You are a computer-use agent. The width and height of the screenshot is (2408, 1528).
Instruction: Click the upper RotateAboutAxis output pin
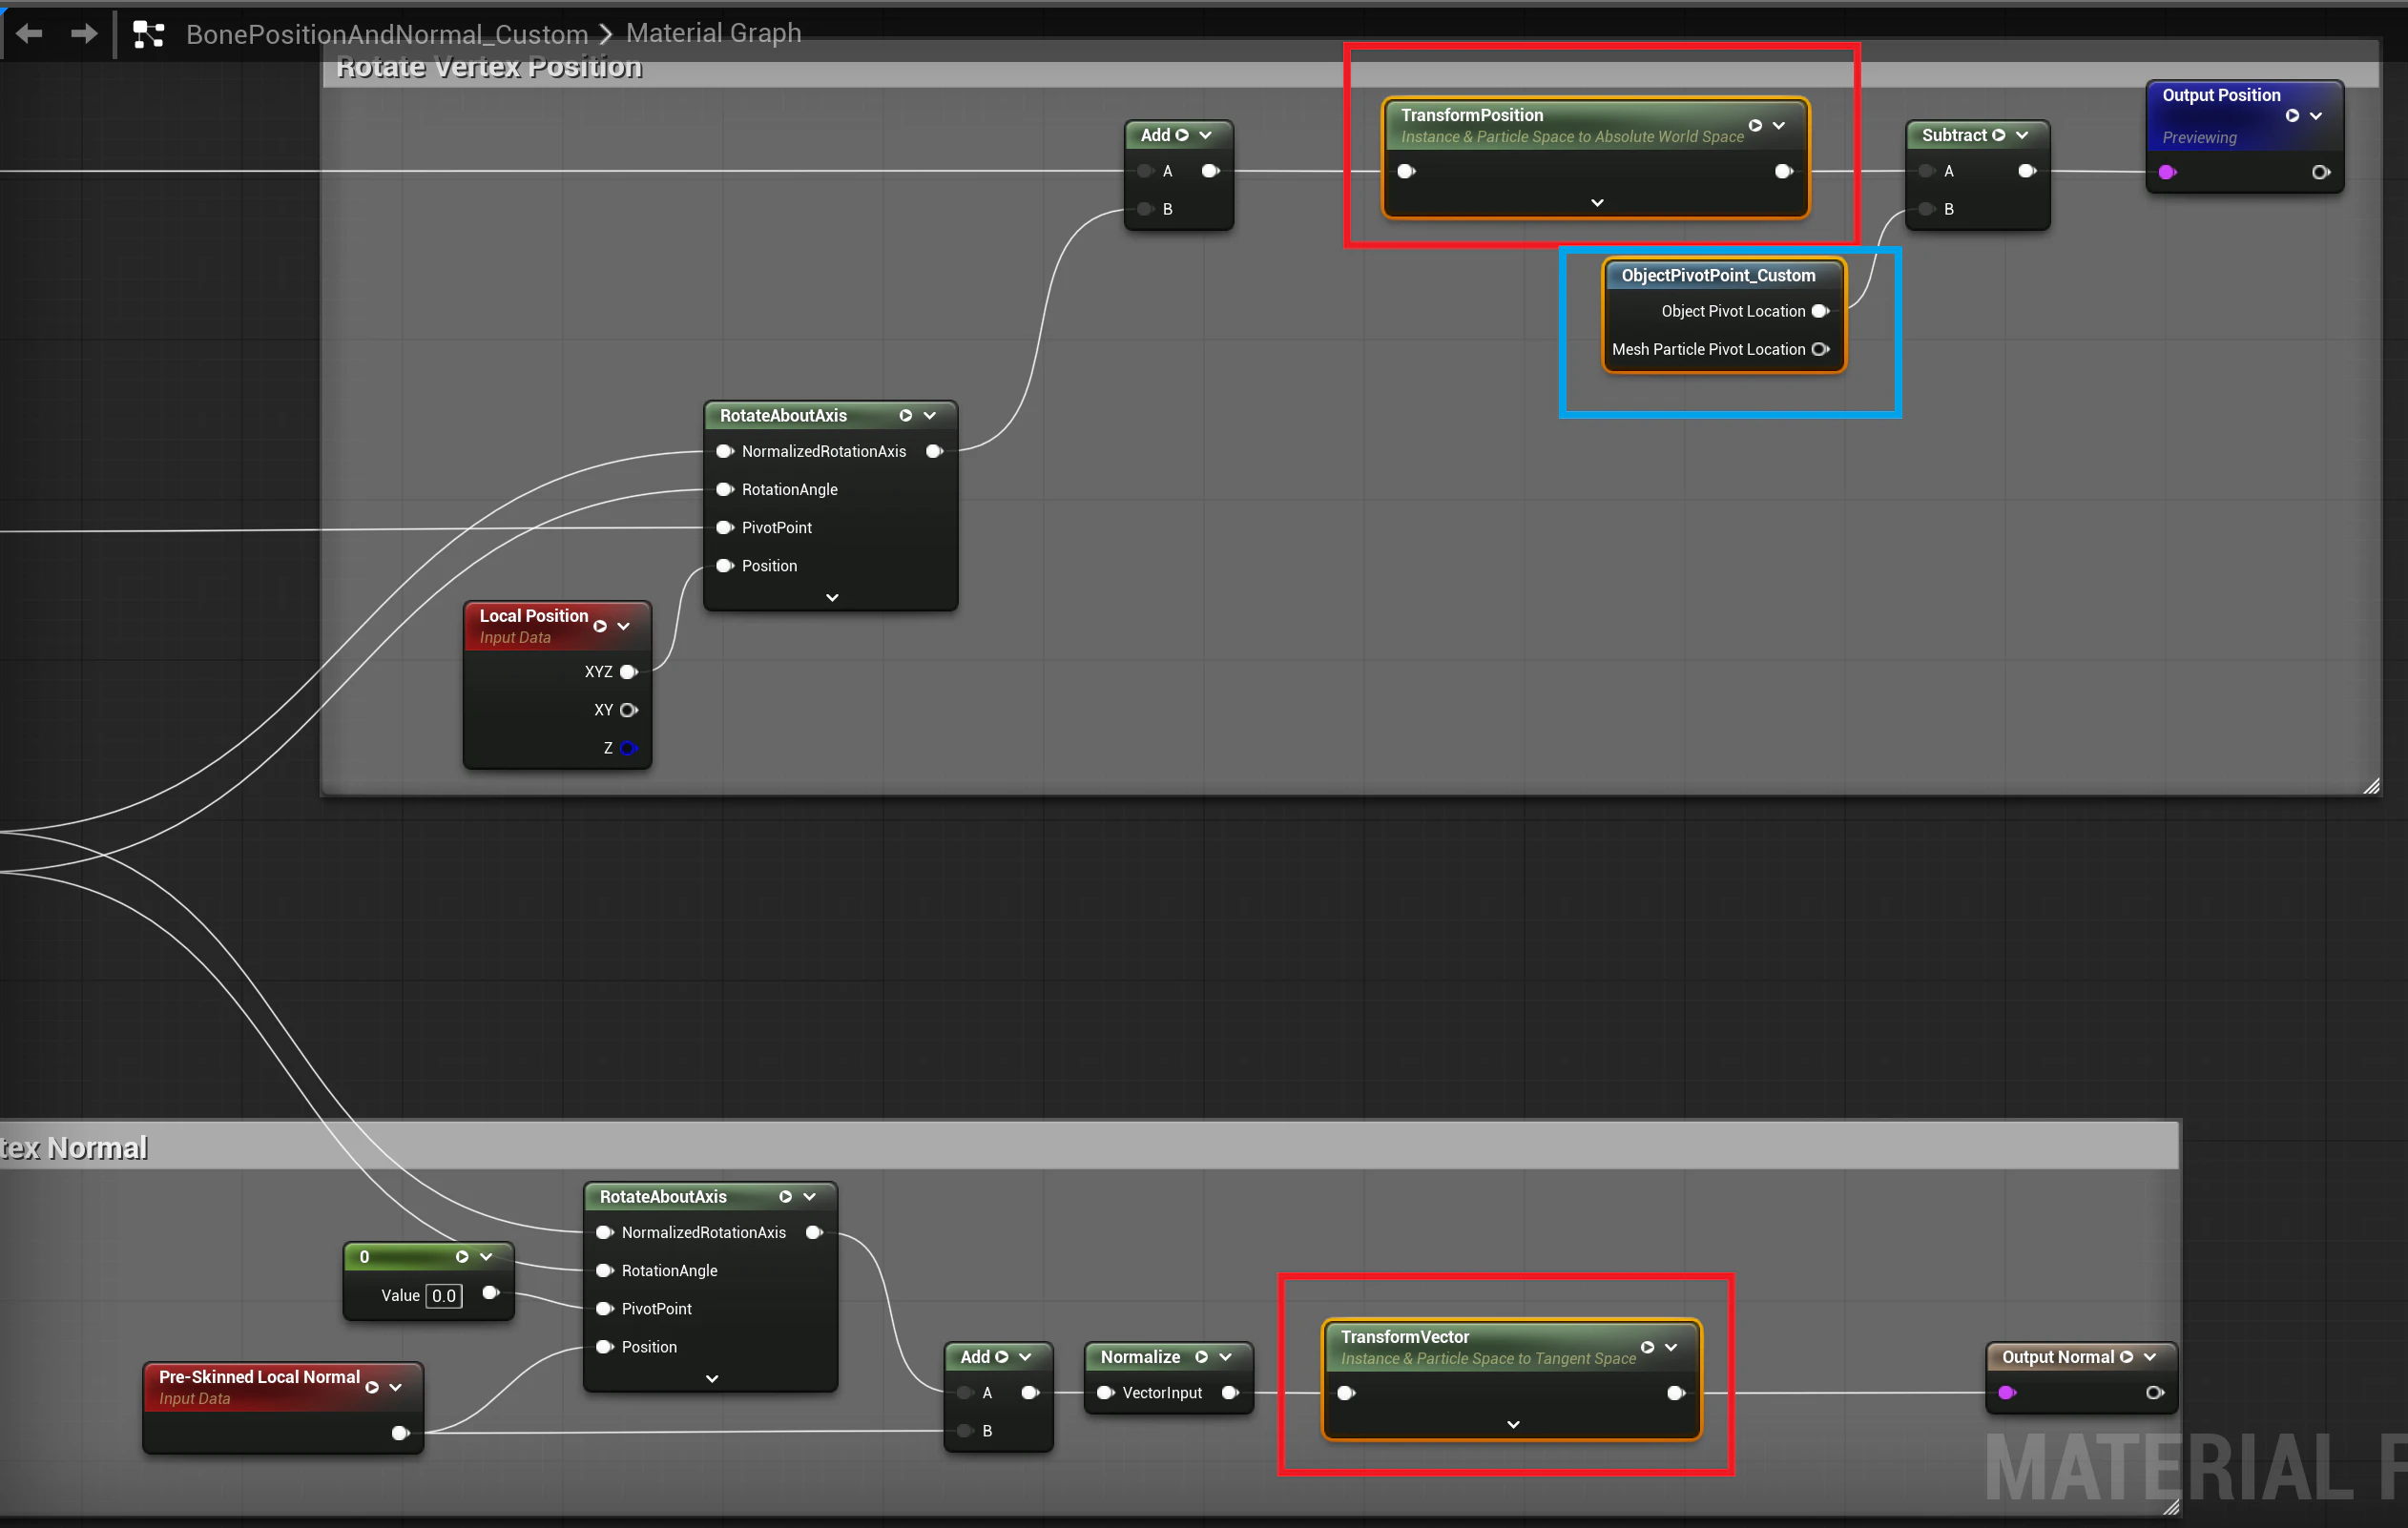935,451
